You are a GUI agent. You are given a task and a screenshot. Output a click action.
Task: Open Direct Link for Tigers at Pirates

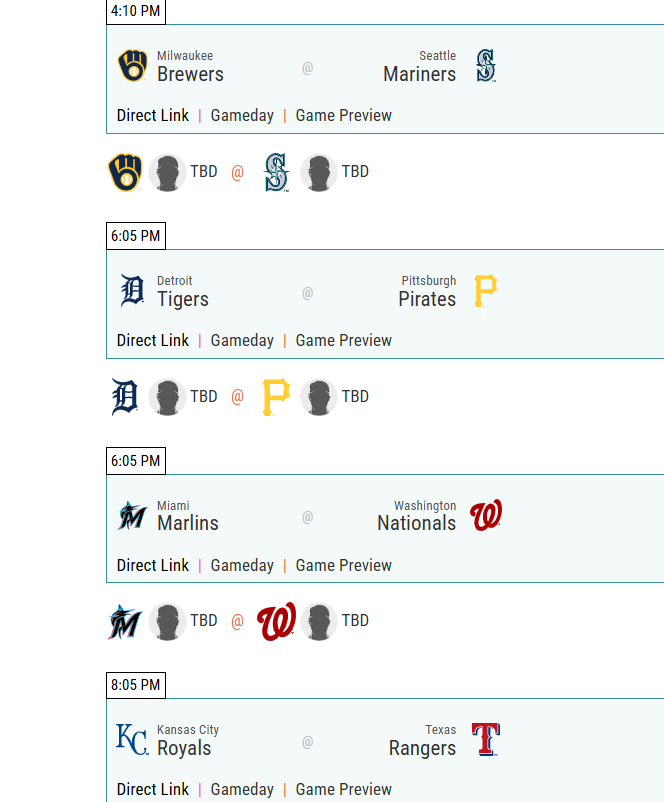(x=153, y=340)
